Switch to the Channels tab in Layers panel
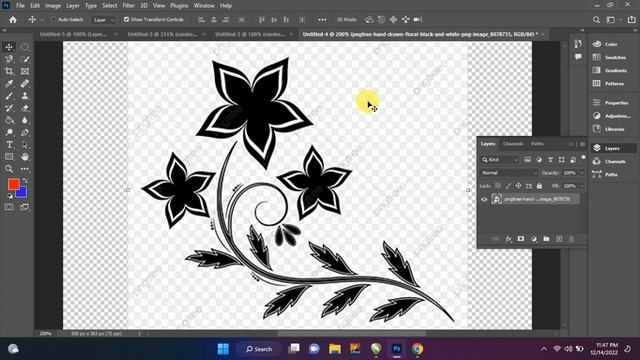This screenshot has width=640, height=360. click(513, 144)
